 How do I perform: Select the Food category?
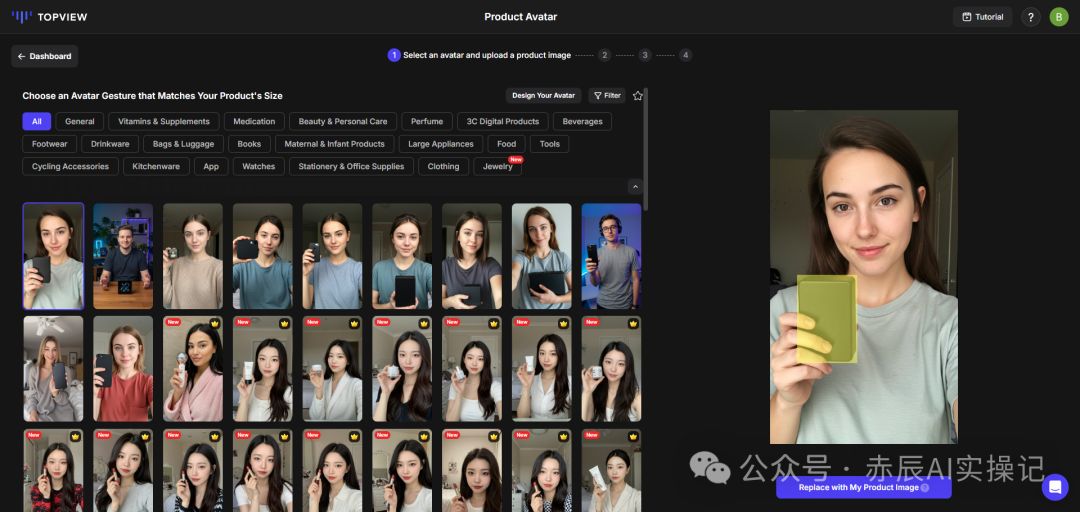[x=506, y=144]
